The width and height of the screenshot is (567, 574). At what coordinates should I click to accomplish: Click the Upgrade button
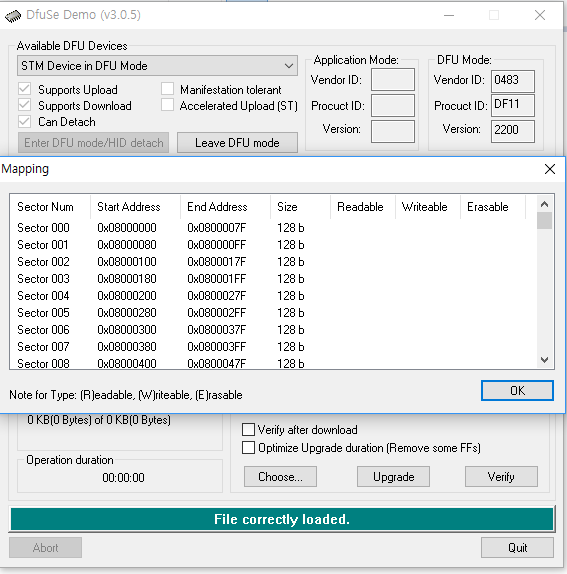tap(393, 477)
